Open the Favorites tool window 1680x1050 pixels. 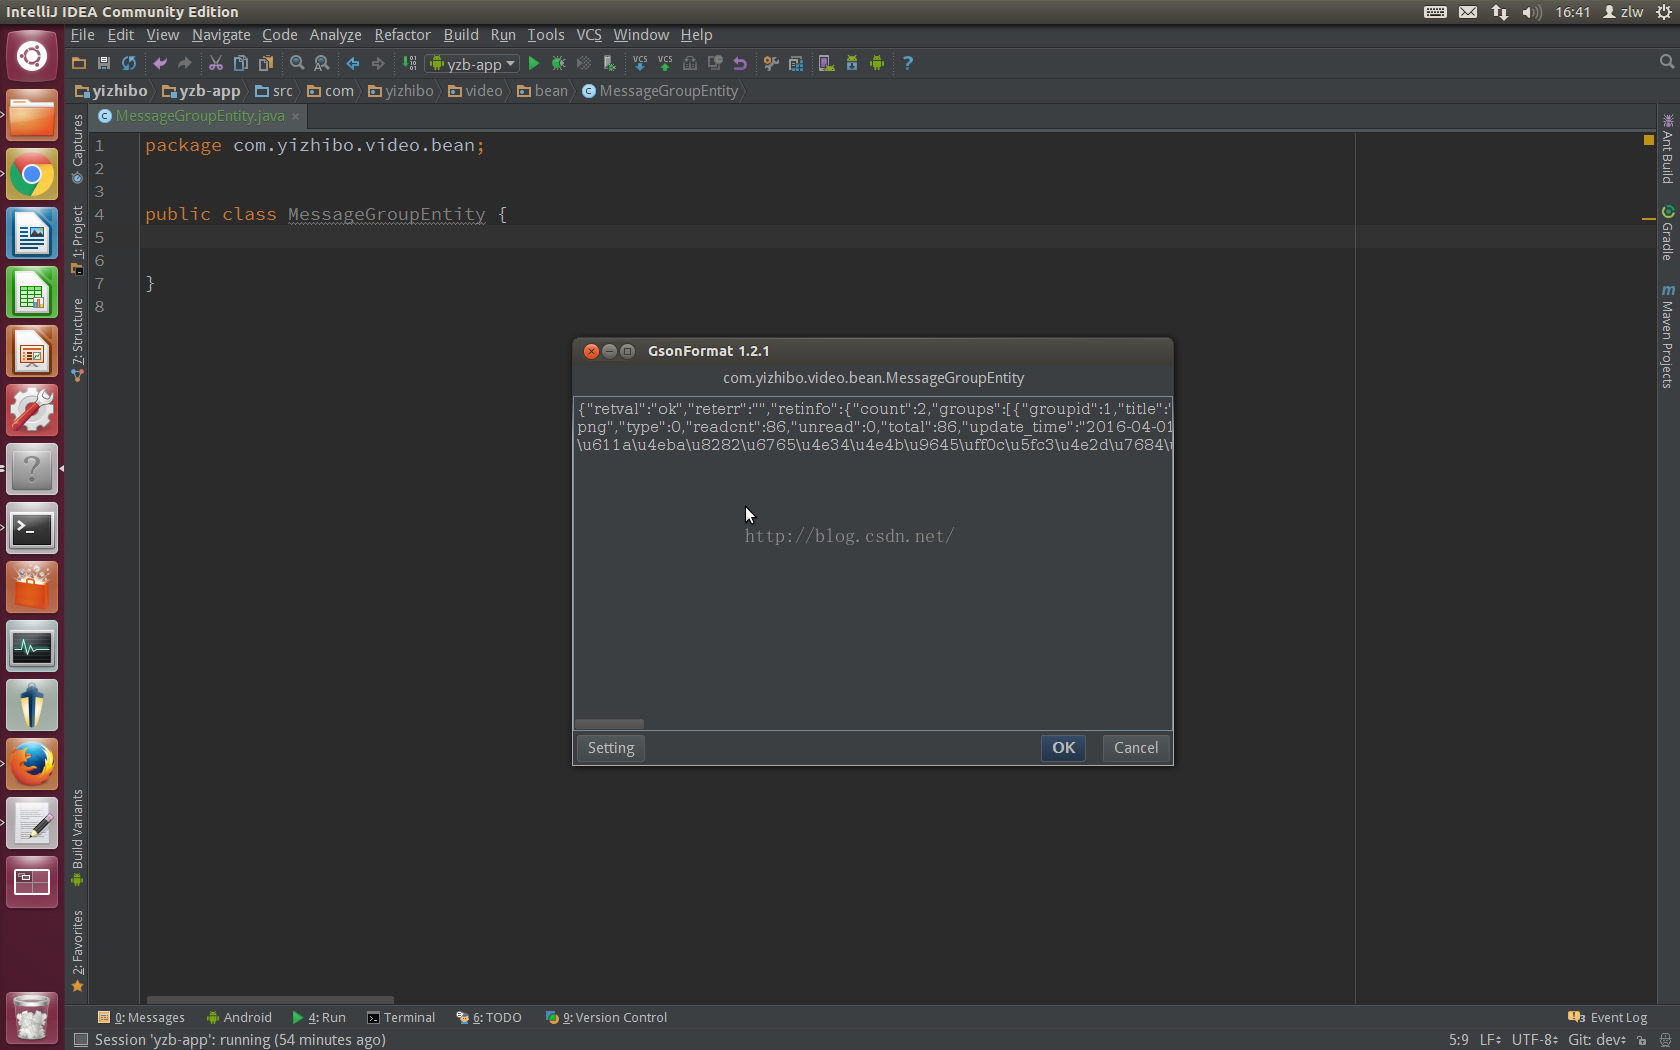tap(77, 950)
